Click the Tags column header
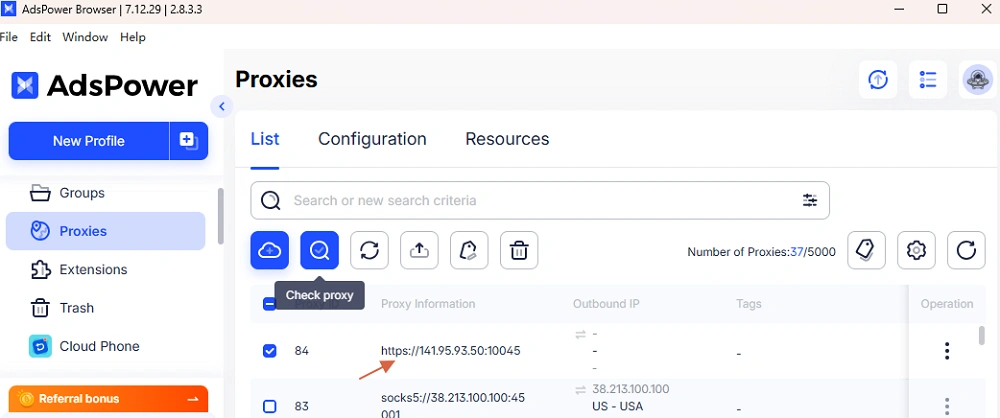This screenshot has width=1000, height=418. pyautogui.click(x=749, y=304)
